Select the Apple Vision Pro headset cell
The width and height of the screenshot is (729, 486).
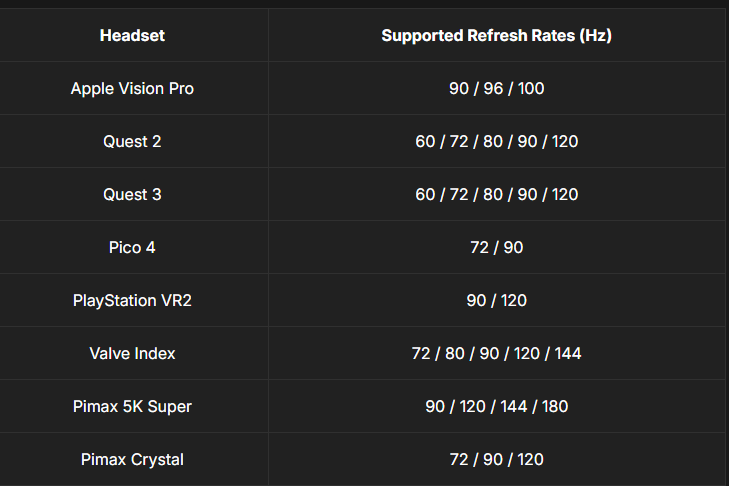pyautogui.click(x=132, y=89)
